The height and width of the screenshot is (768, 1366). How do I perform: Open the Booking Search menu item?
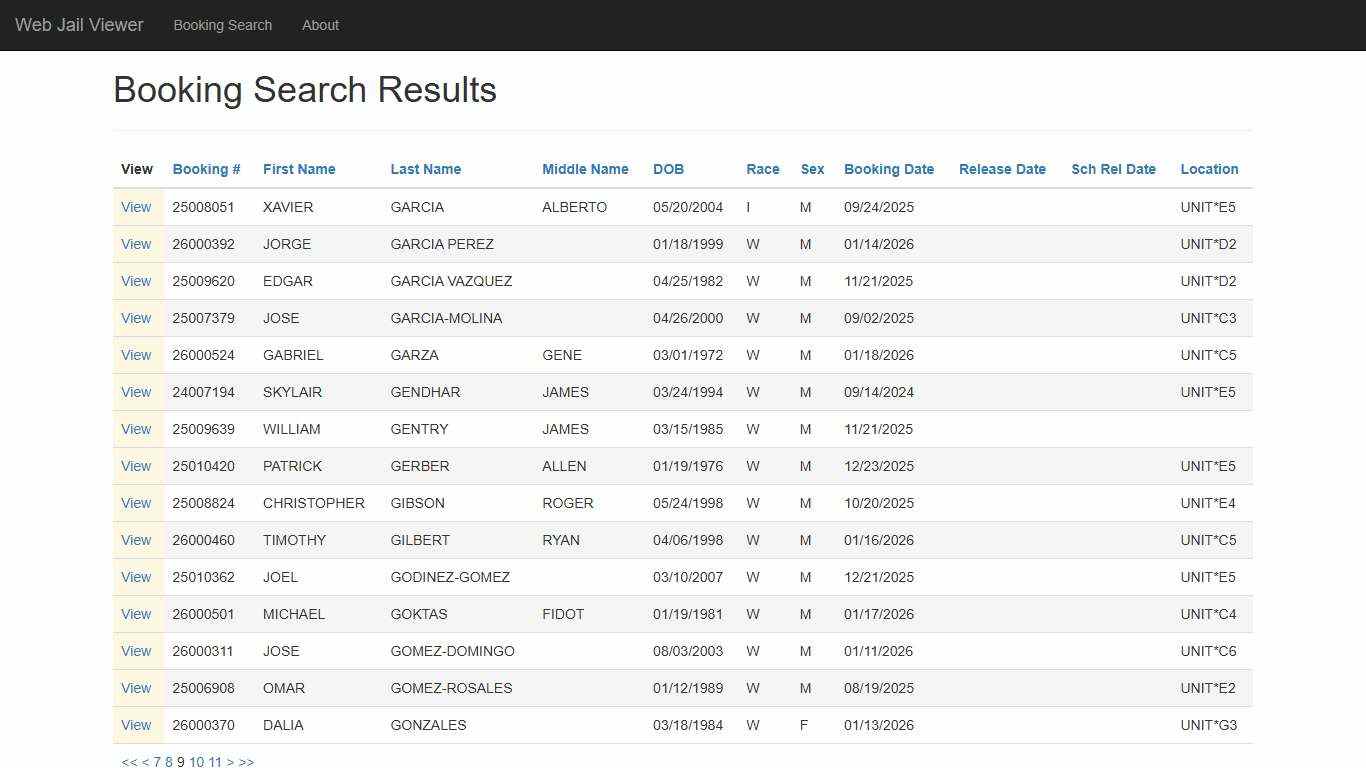222,25
